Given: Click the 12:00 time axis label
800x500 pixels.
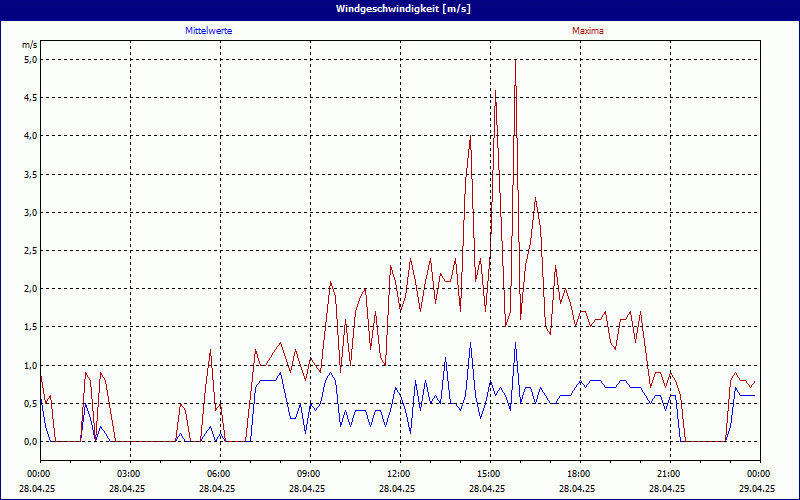Looking at the screenshot, I should (x=399, y=473).
